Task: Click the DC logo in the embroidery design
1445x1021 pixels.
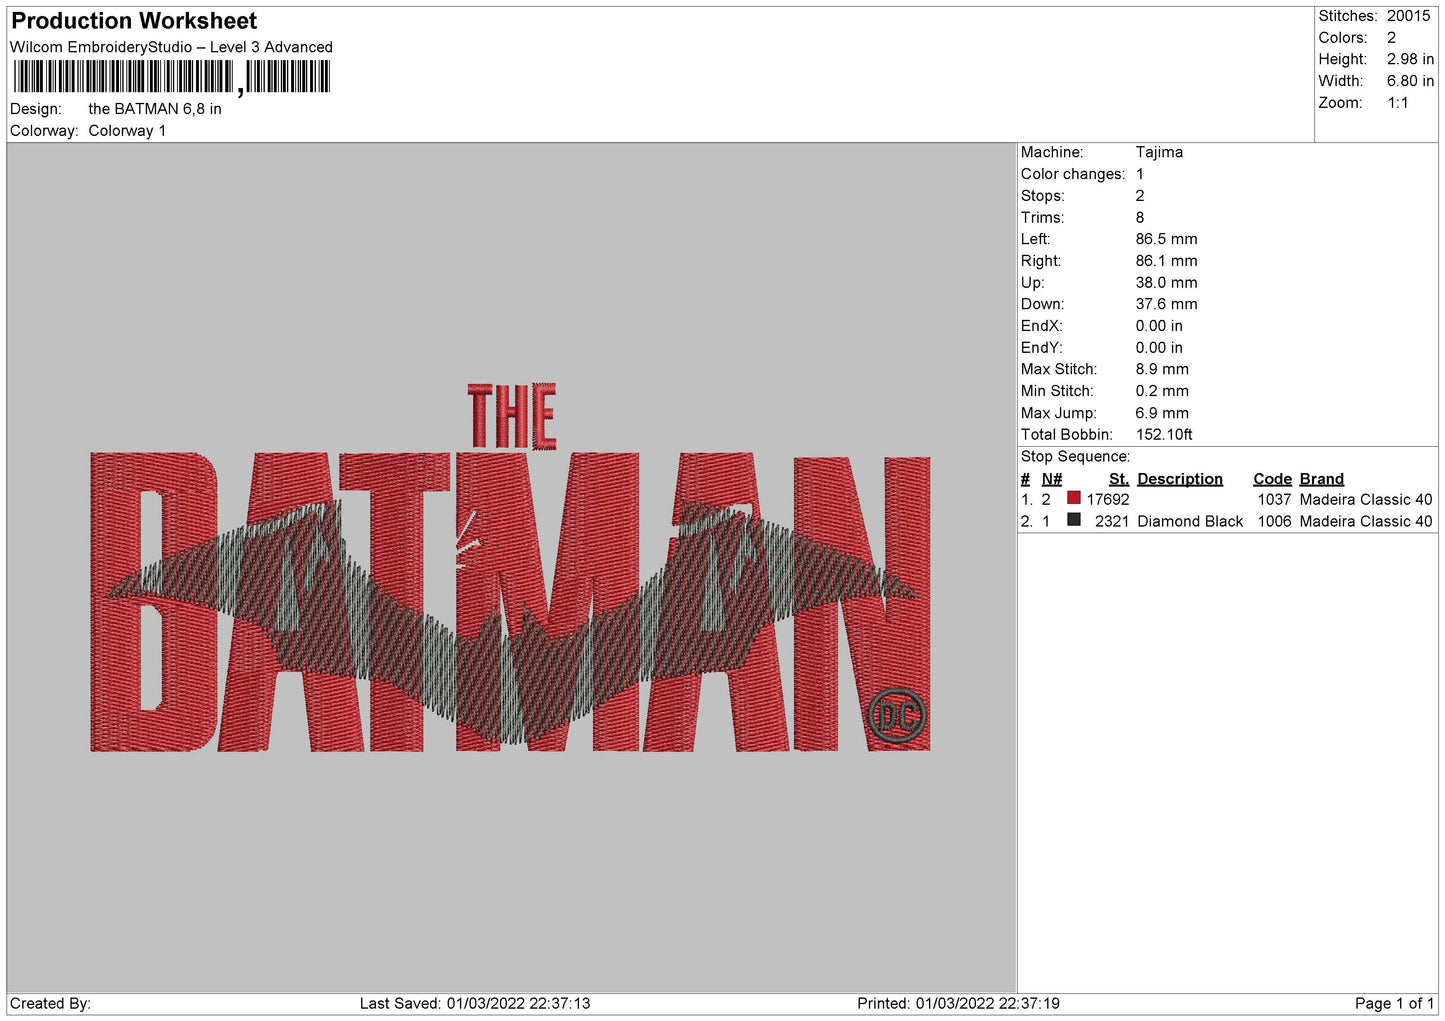Action: click(897, 716)
